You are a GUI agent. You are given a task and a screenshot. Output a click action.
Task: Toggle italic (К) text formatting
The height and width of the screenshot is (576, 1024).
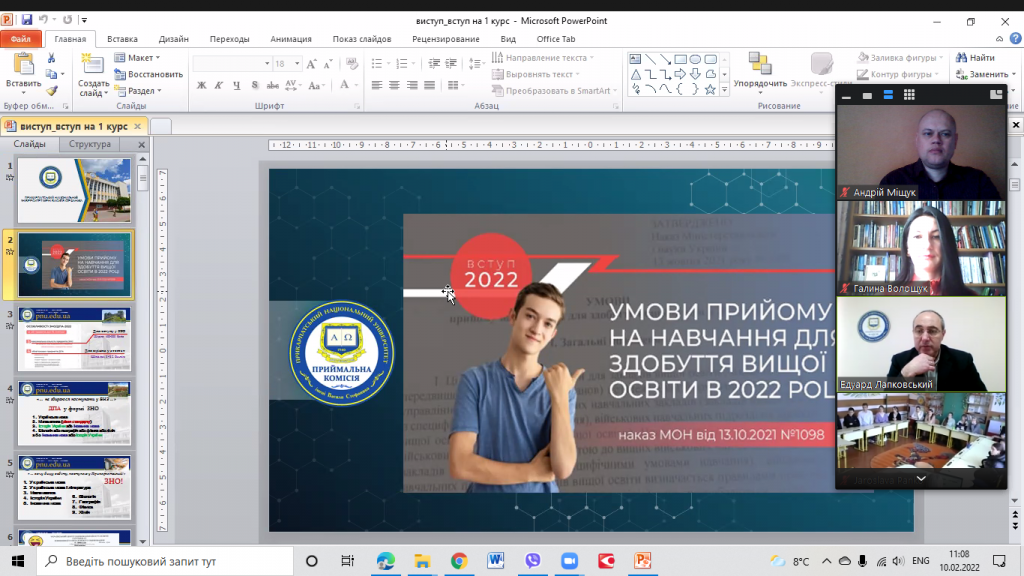pos(216,86)
